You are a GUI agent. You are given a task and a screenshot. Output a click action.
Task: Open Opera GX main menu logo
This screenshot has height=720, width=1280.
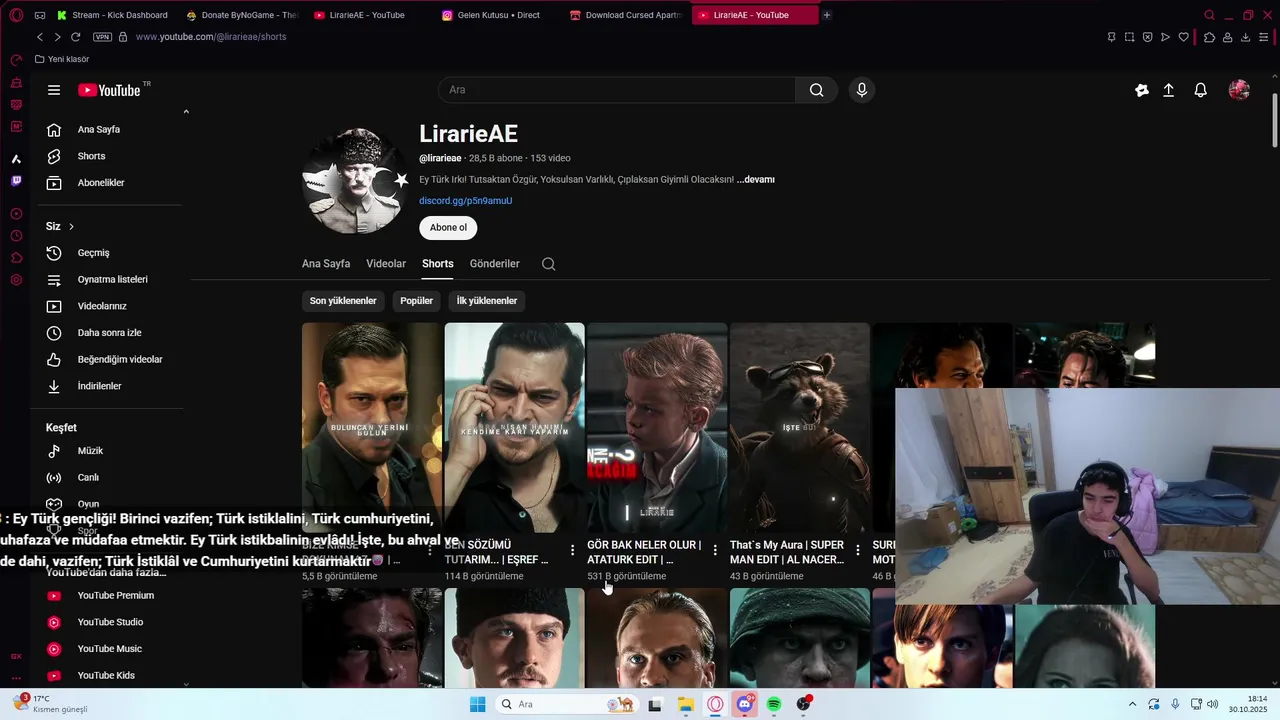click(x=16, y=15)
